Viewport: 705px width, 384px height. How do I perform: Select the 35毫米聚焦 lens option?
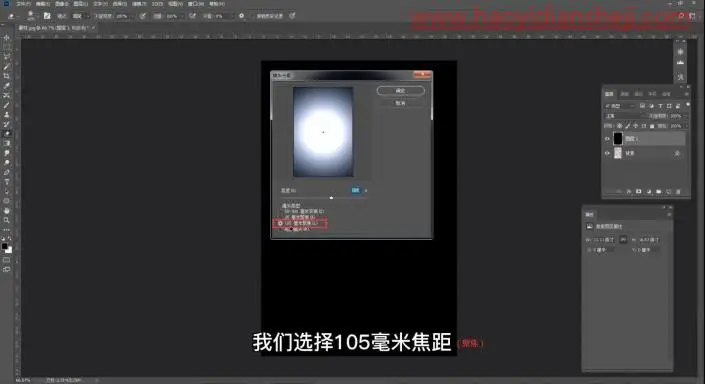(299, 217)
